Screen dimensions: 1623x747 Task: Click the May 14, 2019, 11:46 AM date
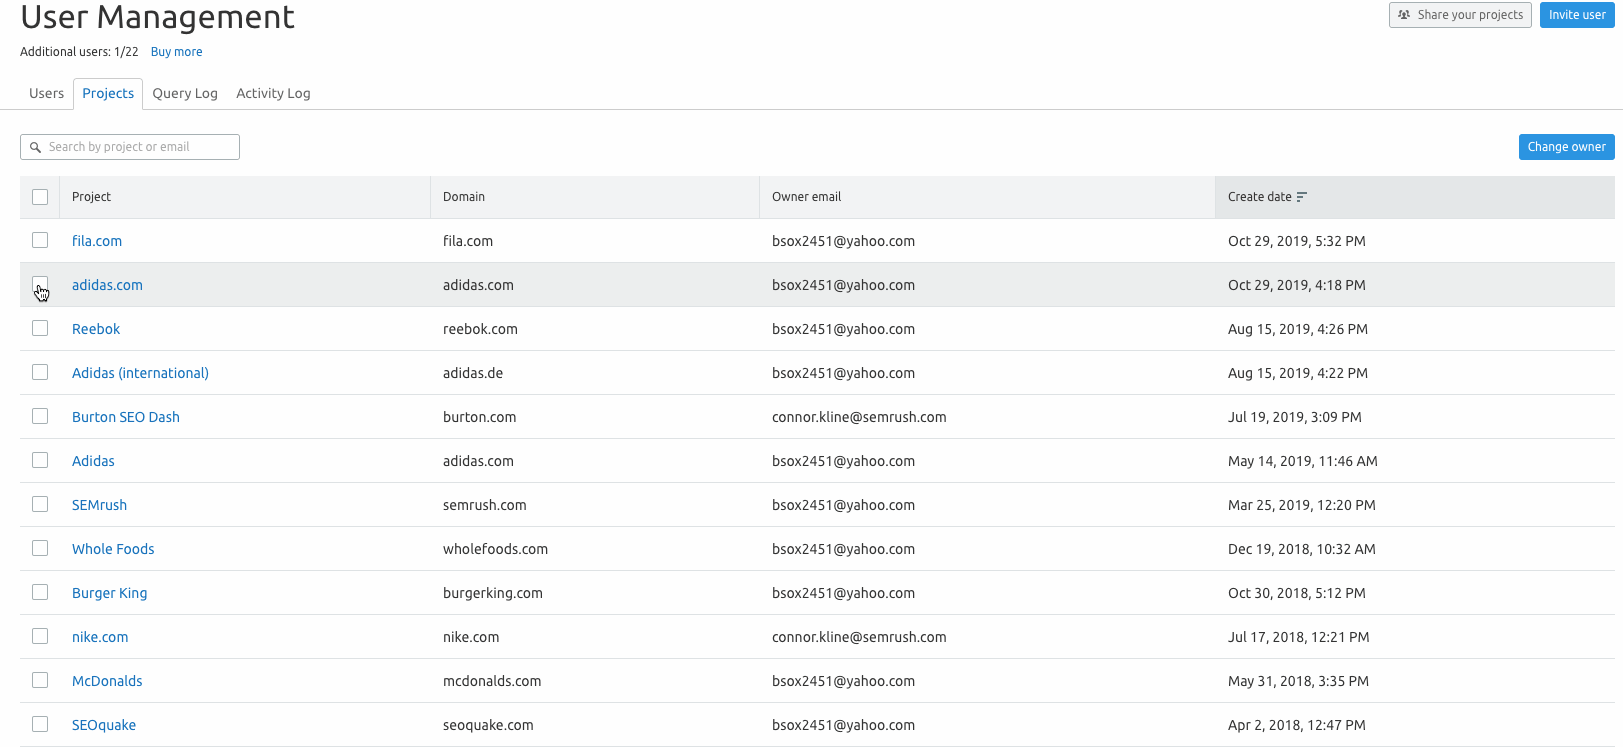tap(1303, 461)
